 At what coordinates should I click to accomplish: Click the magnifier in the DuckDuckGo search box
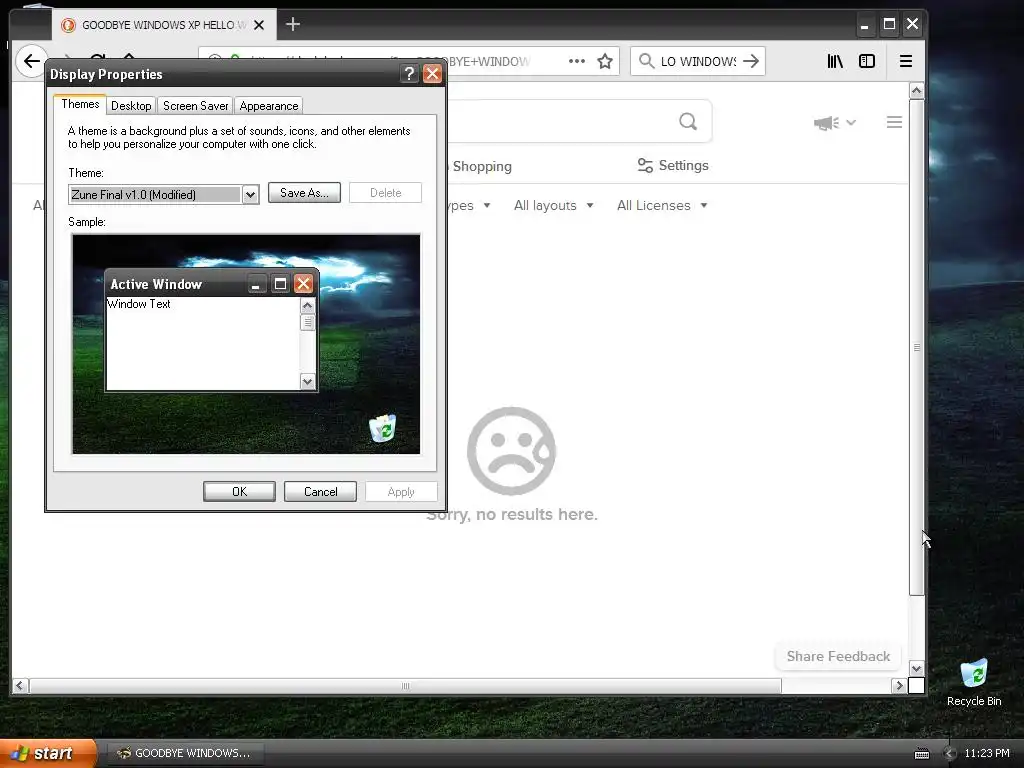point(688,121)
